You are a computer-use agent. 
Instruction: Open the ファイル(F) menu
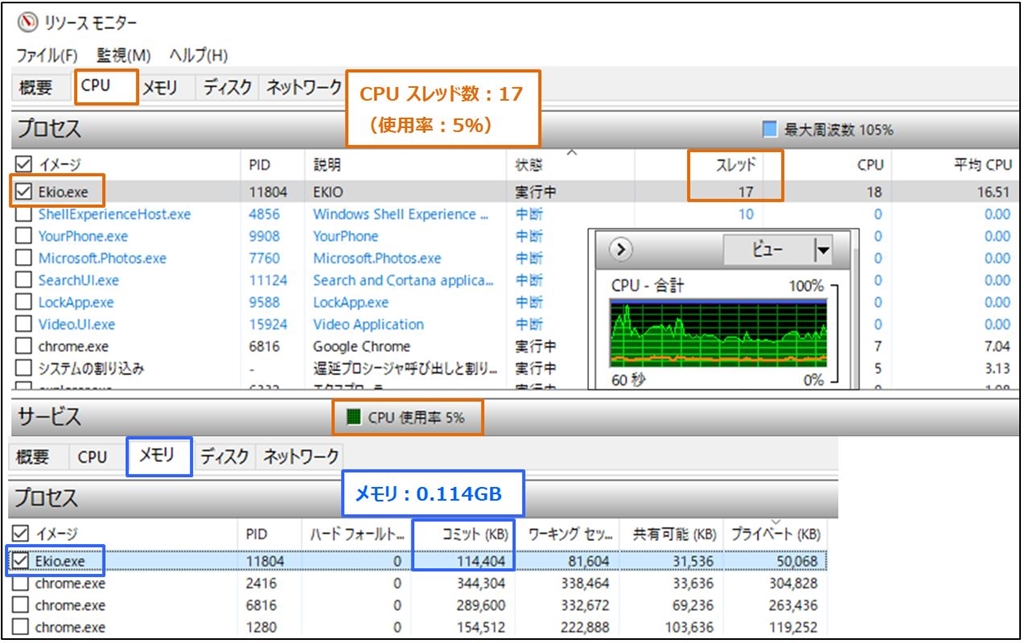(x=46, y=55)
